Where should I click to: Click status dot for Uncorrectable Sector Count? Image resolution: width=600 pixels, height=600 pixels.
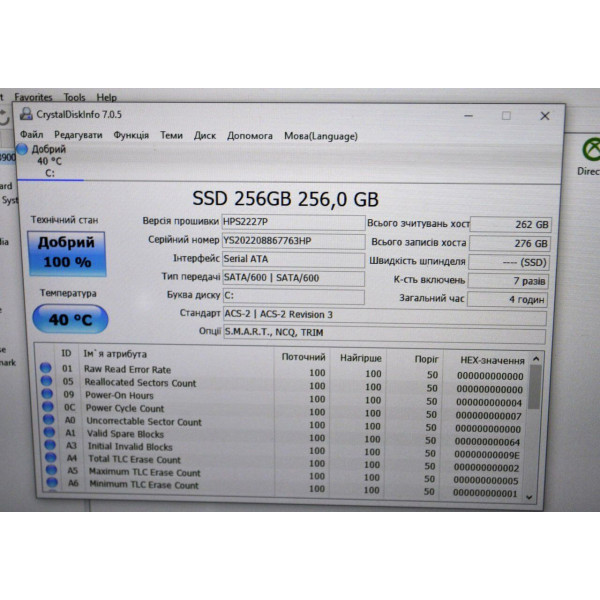[49, 419]
